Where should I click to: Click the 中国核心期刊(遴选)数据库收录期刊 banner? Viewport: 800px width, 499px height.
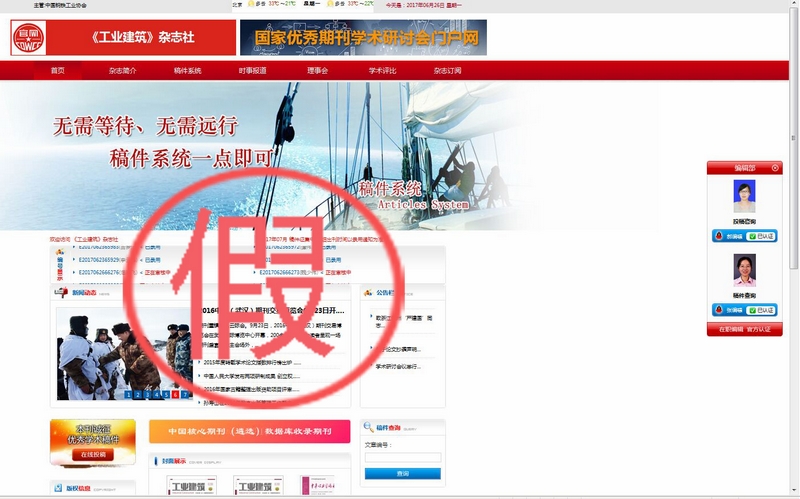(x=249, y=431)
